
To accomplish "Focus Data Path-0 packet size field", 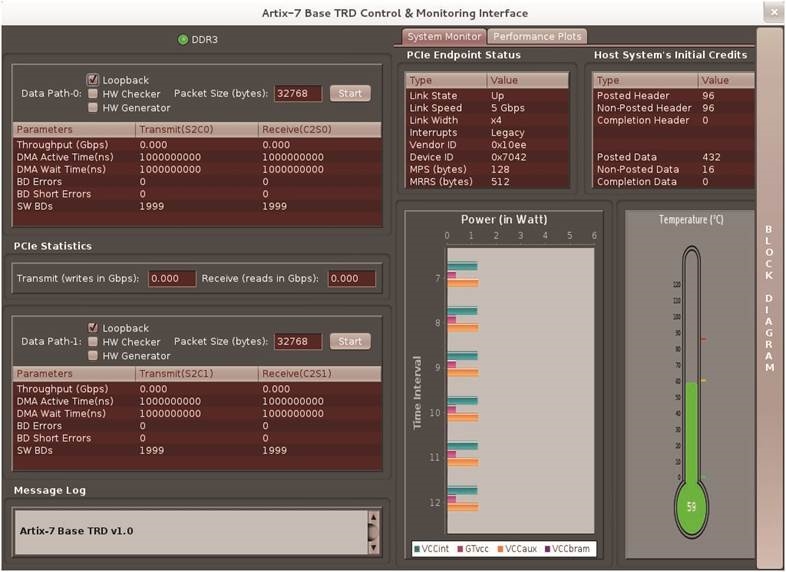I will point(298,93).
